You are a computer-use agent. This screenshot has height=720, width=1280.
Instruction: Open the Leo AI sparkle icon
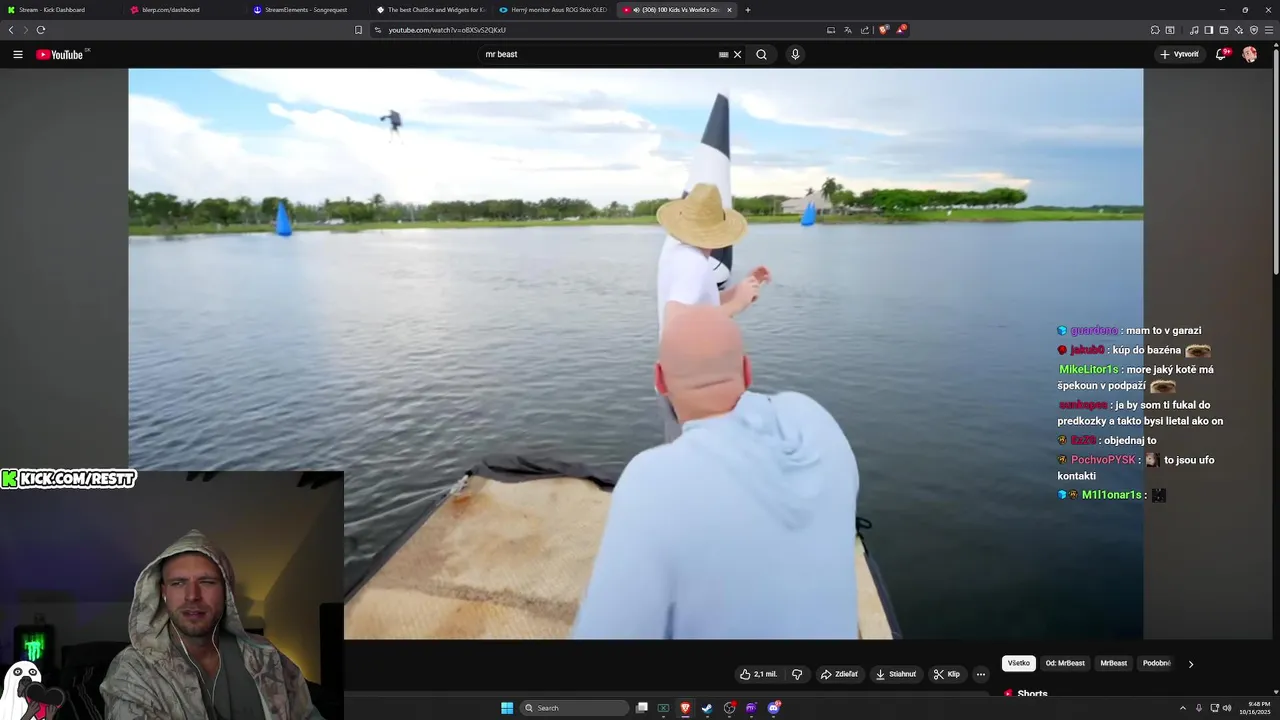(1238, 30)
